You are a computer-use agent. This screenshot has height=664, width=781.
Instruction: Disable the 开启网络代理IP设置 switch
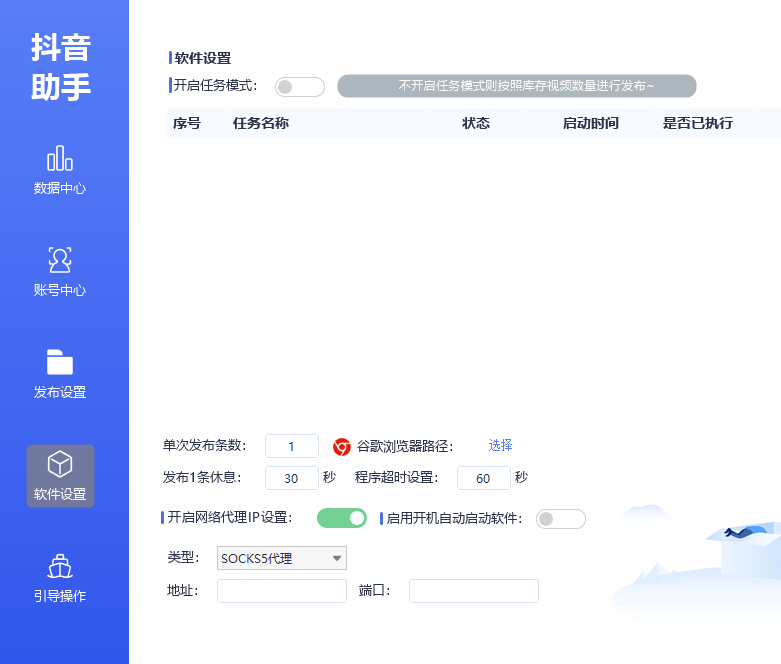pos(342,518)
